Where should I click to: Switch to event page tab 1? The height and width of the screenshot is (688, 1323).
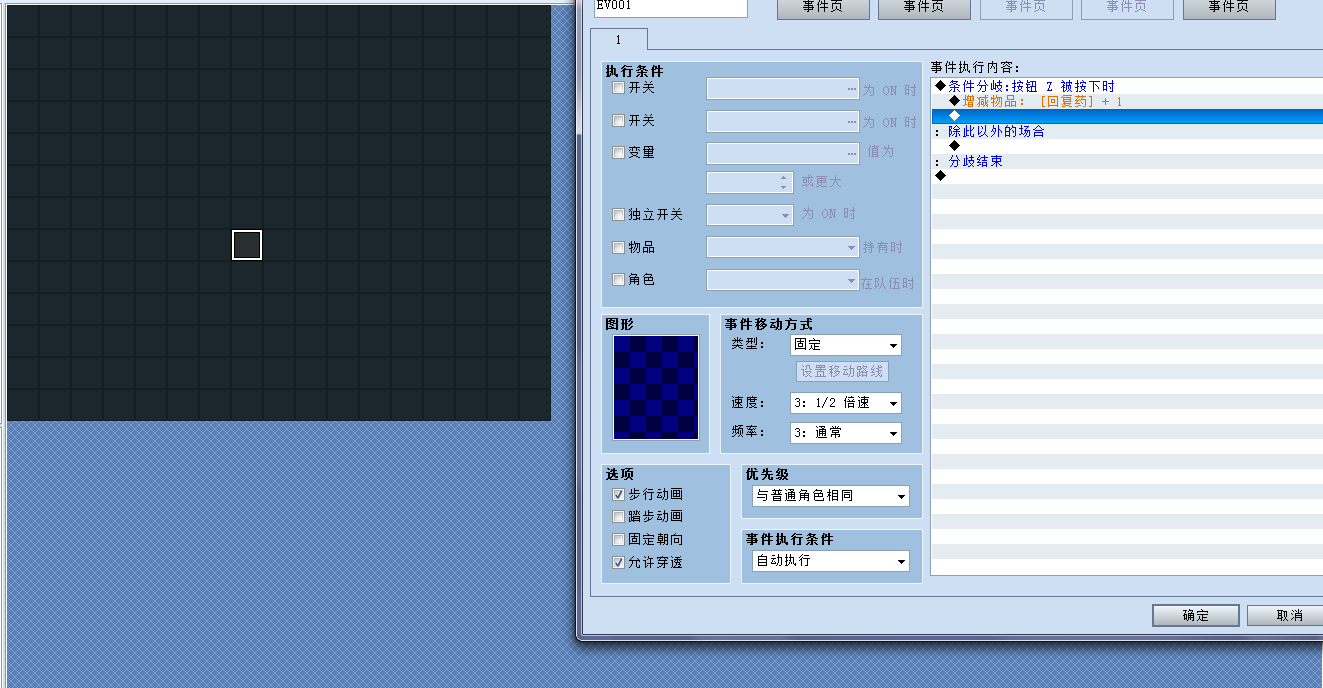(x=618, y=40)
